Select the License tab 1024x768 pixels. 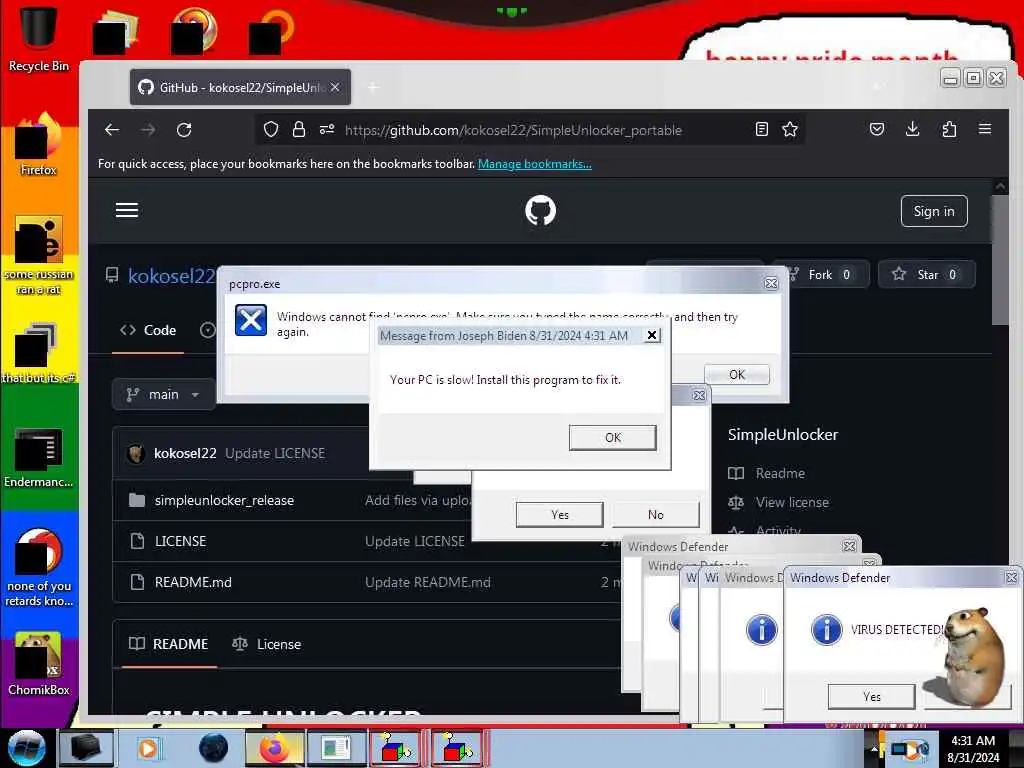[266, 644]
